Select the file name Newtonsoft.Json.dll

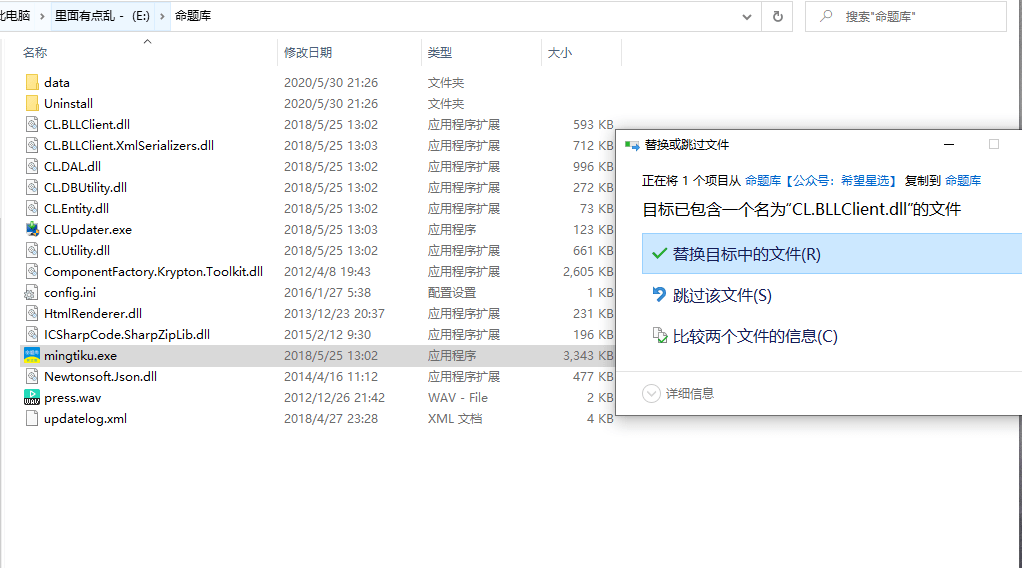100,376
